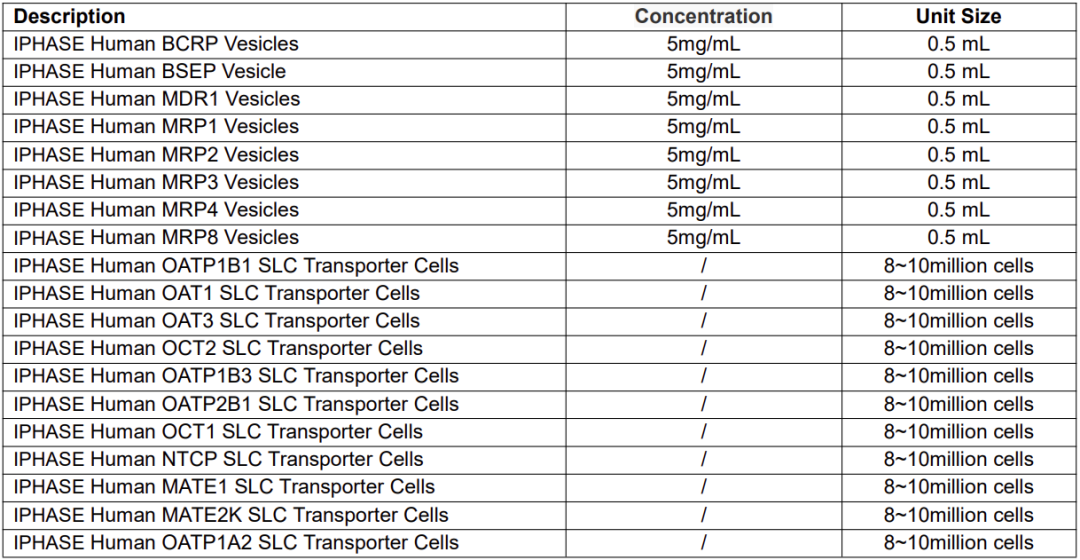Select IPHASE Human BCRP Vesicles row
This screenshot has width=1080, height=560.
point(540,44)
